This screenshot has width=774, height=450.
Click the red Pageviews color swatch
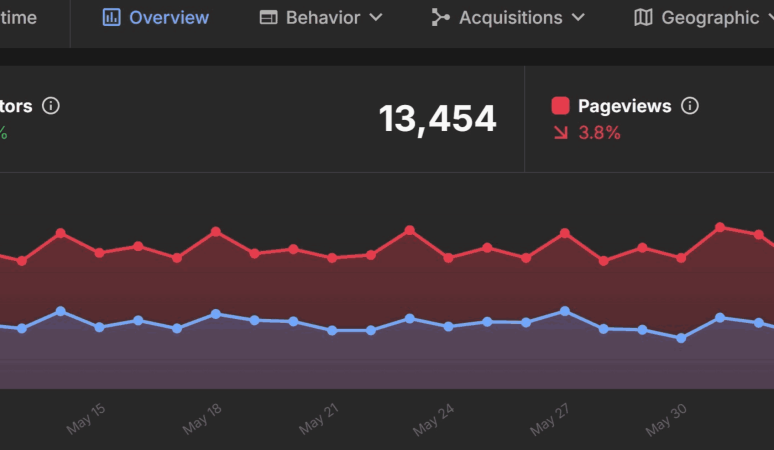pyautogui.click(x=560, y=106)
